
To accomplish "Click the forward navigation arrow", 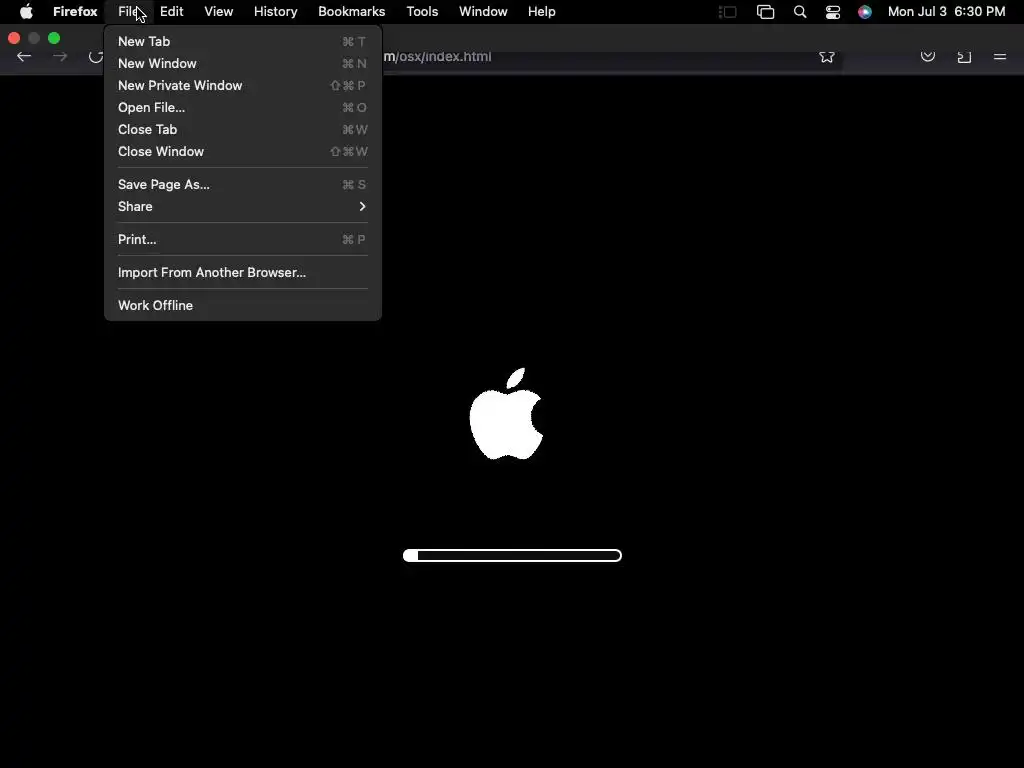I will 60,57.
